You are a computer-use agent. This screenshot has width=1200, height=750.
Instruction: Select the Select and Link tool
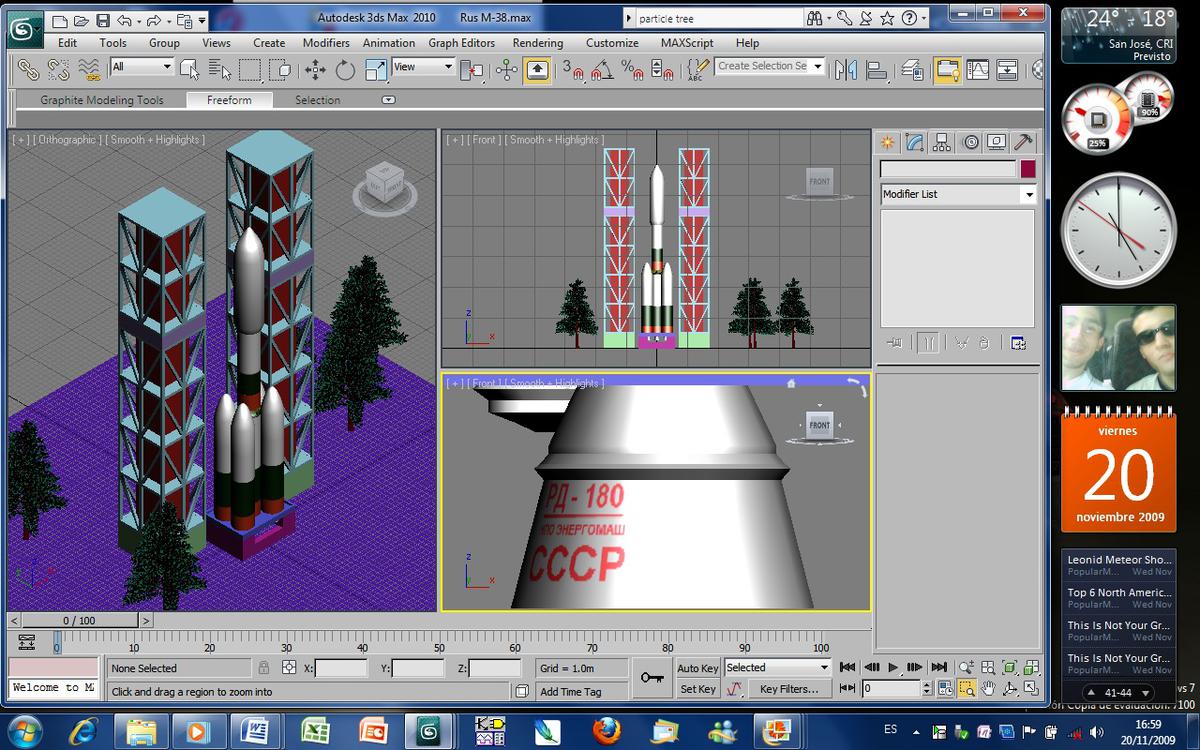tap(27, 69)
